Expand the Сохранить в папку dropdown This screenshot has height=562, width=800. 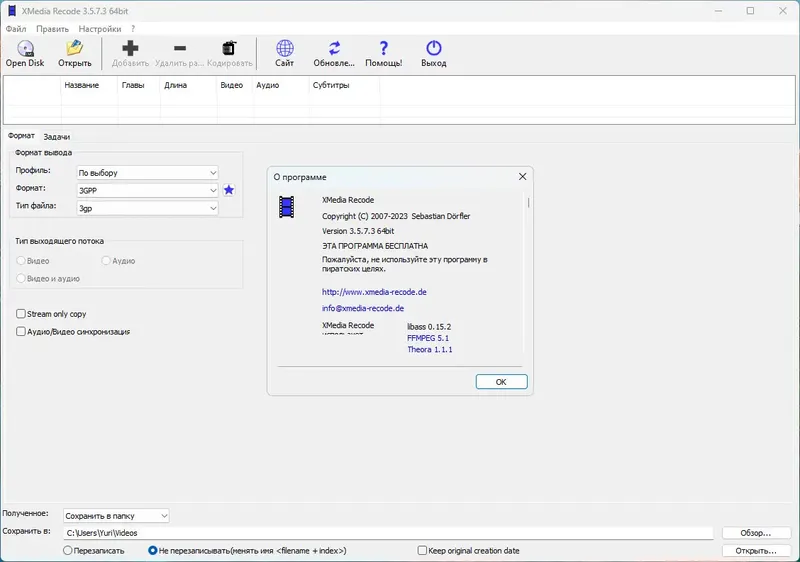[116, 516]
